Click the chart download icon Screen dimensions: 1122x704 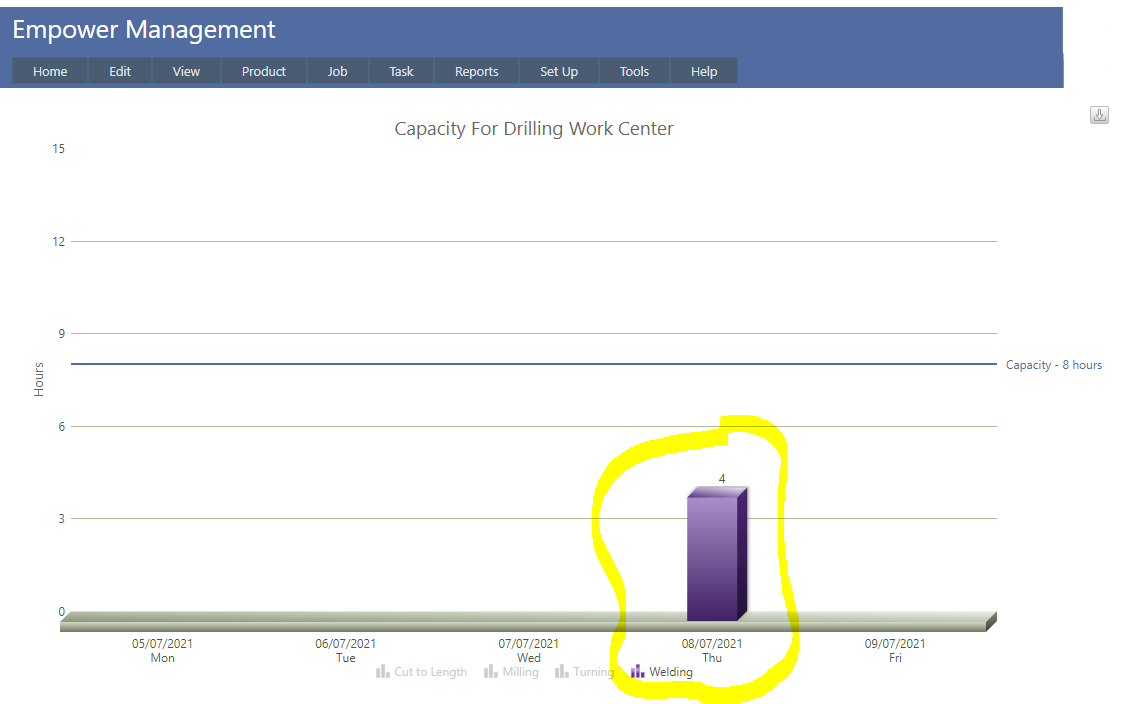click(x=1099, y=115)
